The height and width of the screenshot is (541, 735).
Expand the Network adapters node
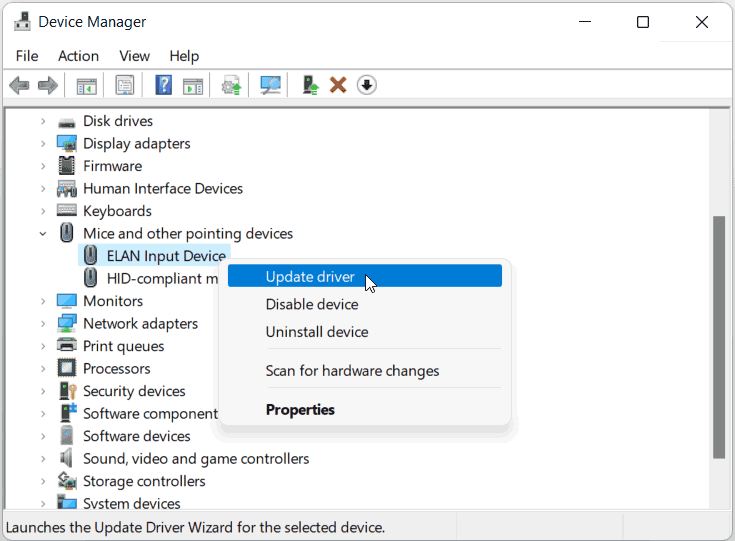(43, 323)
